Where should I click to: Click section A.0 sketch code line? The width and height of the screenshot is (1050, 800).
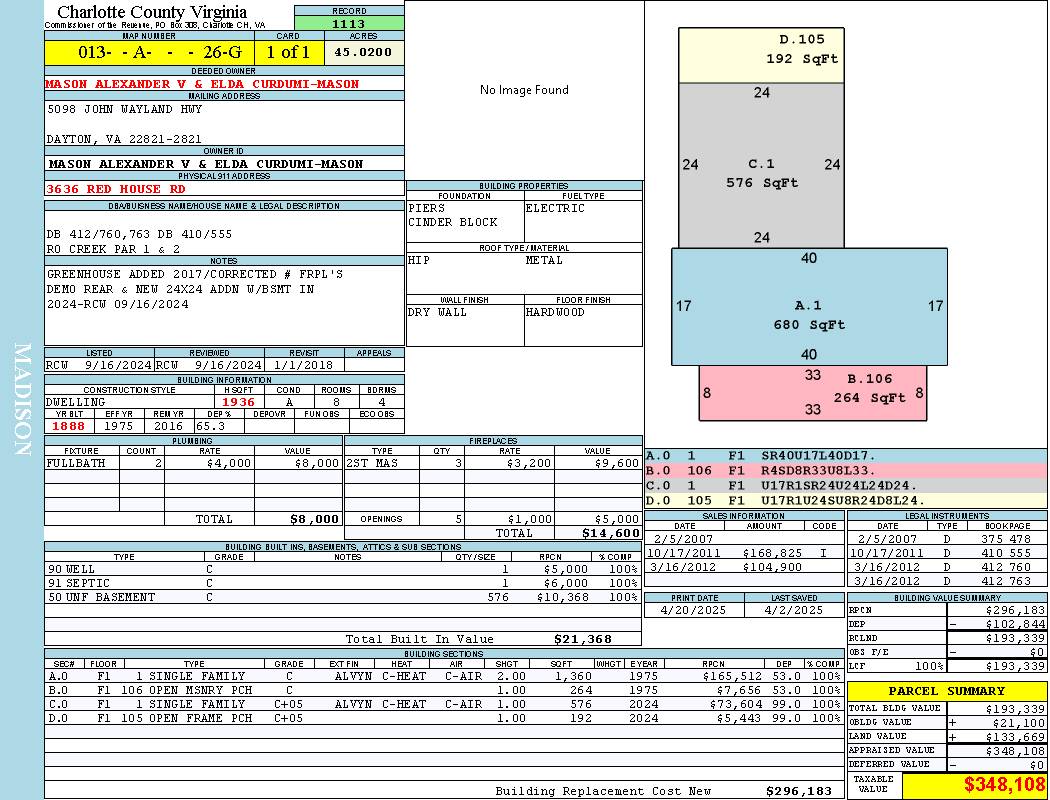[846, 456]
